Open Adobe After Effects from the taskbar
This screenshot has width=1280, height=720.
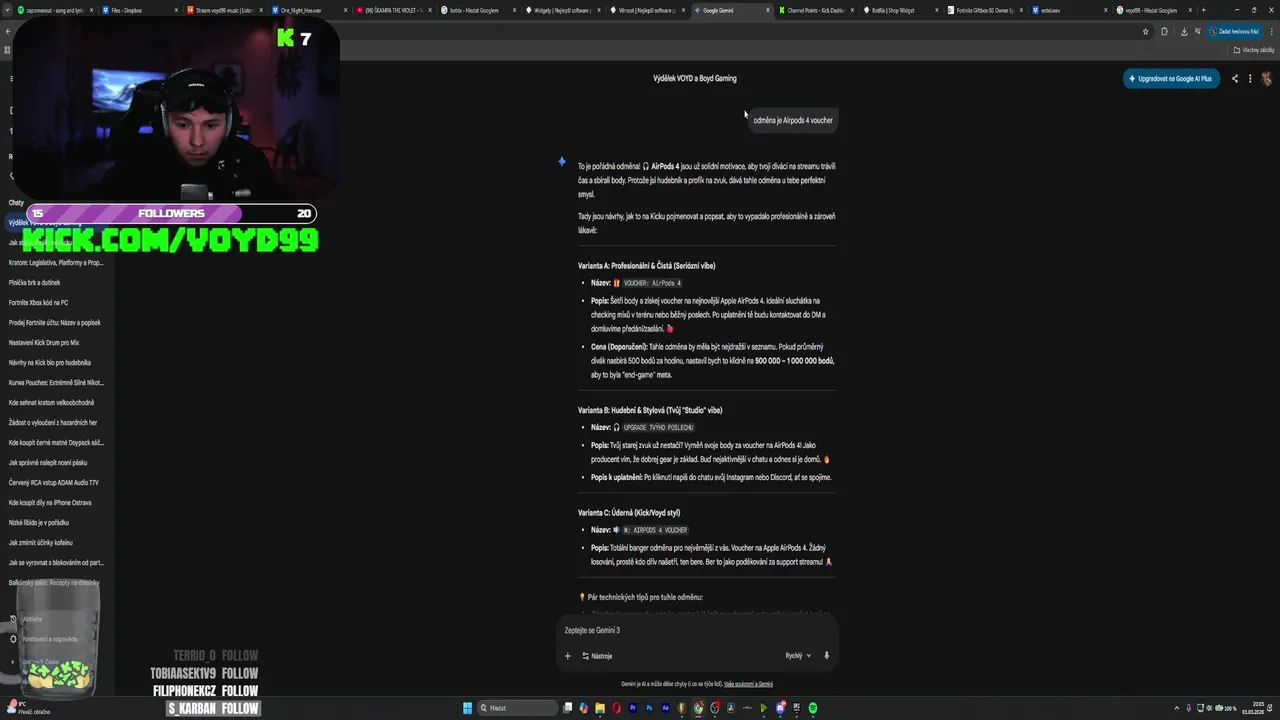click(665, 708)
